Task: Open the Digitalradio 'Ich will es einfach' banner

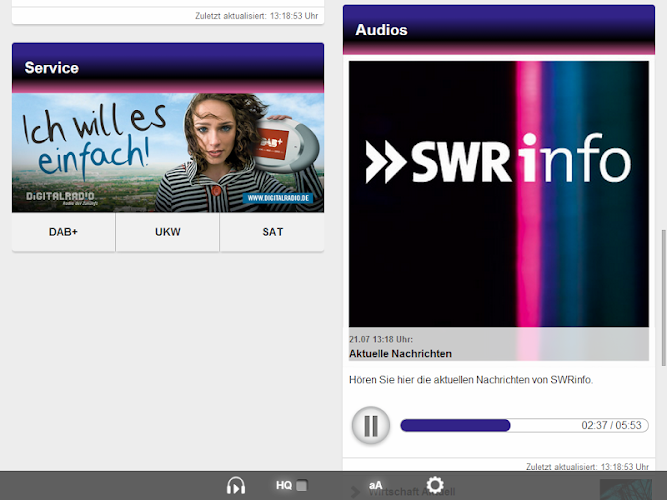Action: click(168, 153)
